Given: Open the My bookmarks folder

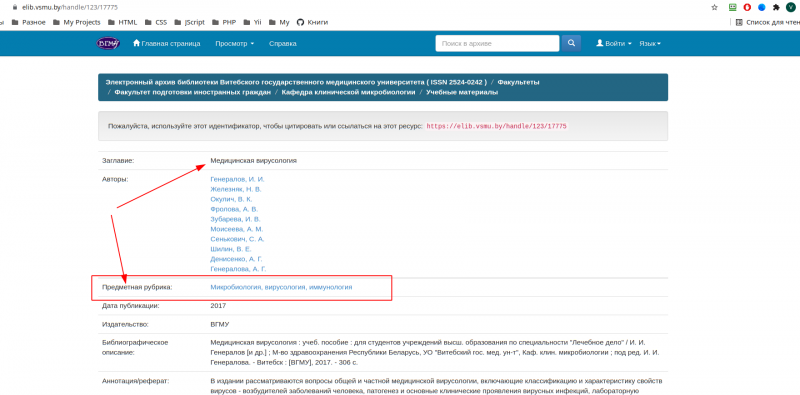Looking at the screenshot, I should [279, 22].
